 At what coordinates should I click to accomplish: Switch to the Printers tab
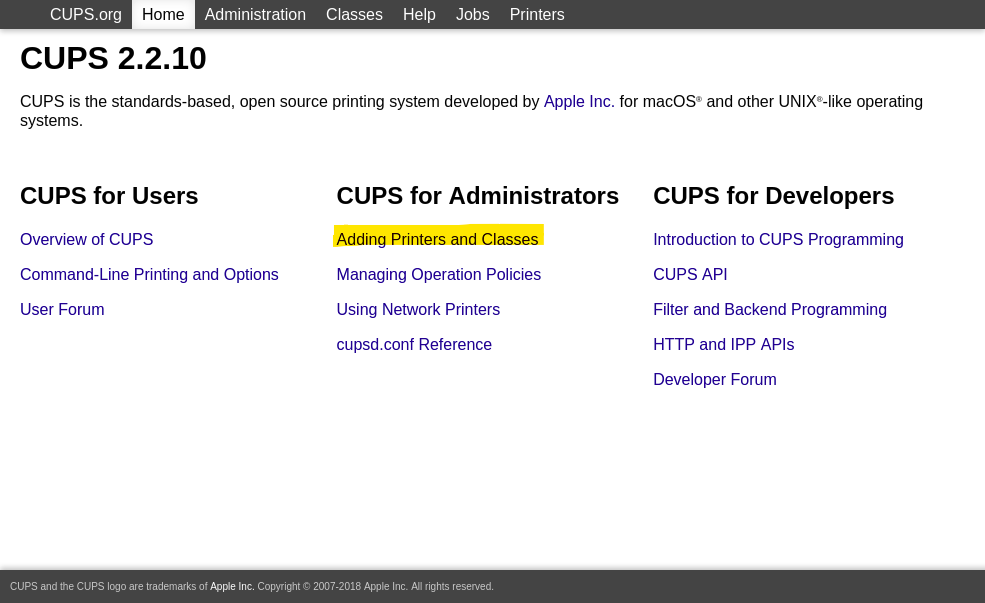(x=537, y=15)
